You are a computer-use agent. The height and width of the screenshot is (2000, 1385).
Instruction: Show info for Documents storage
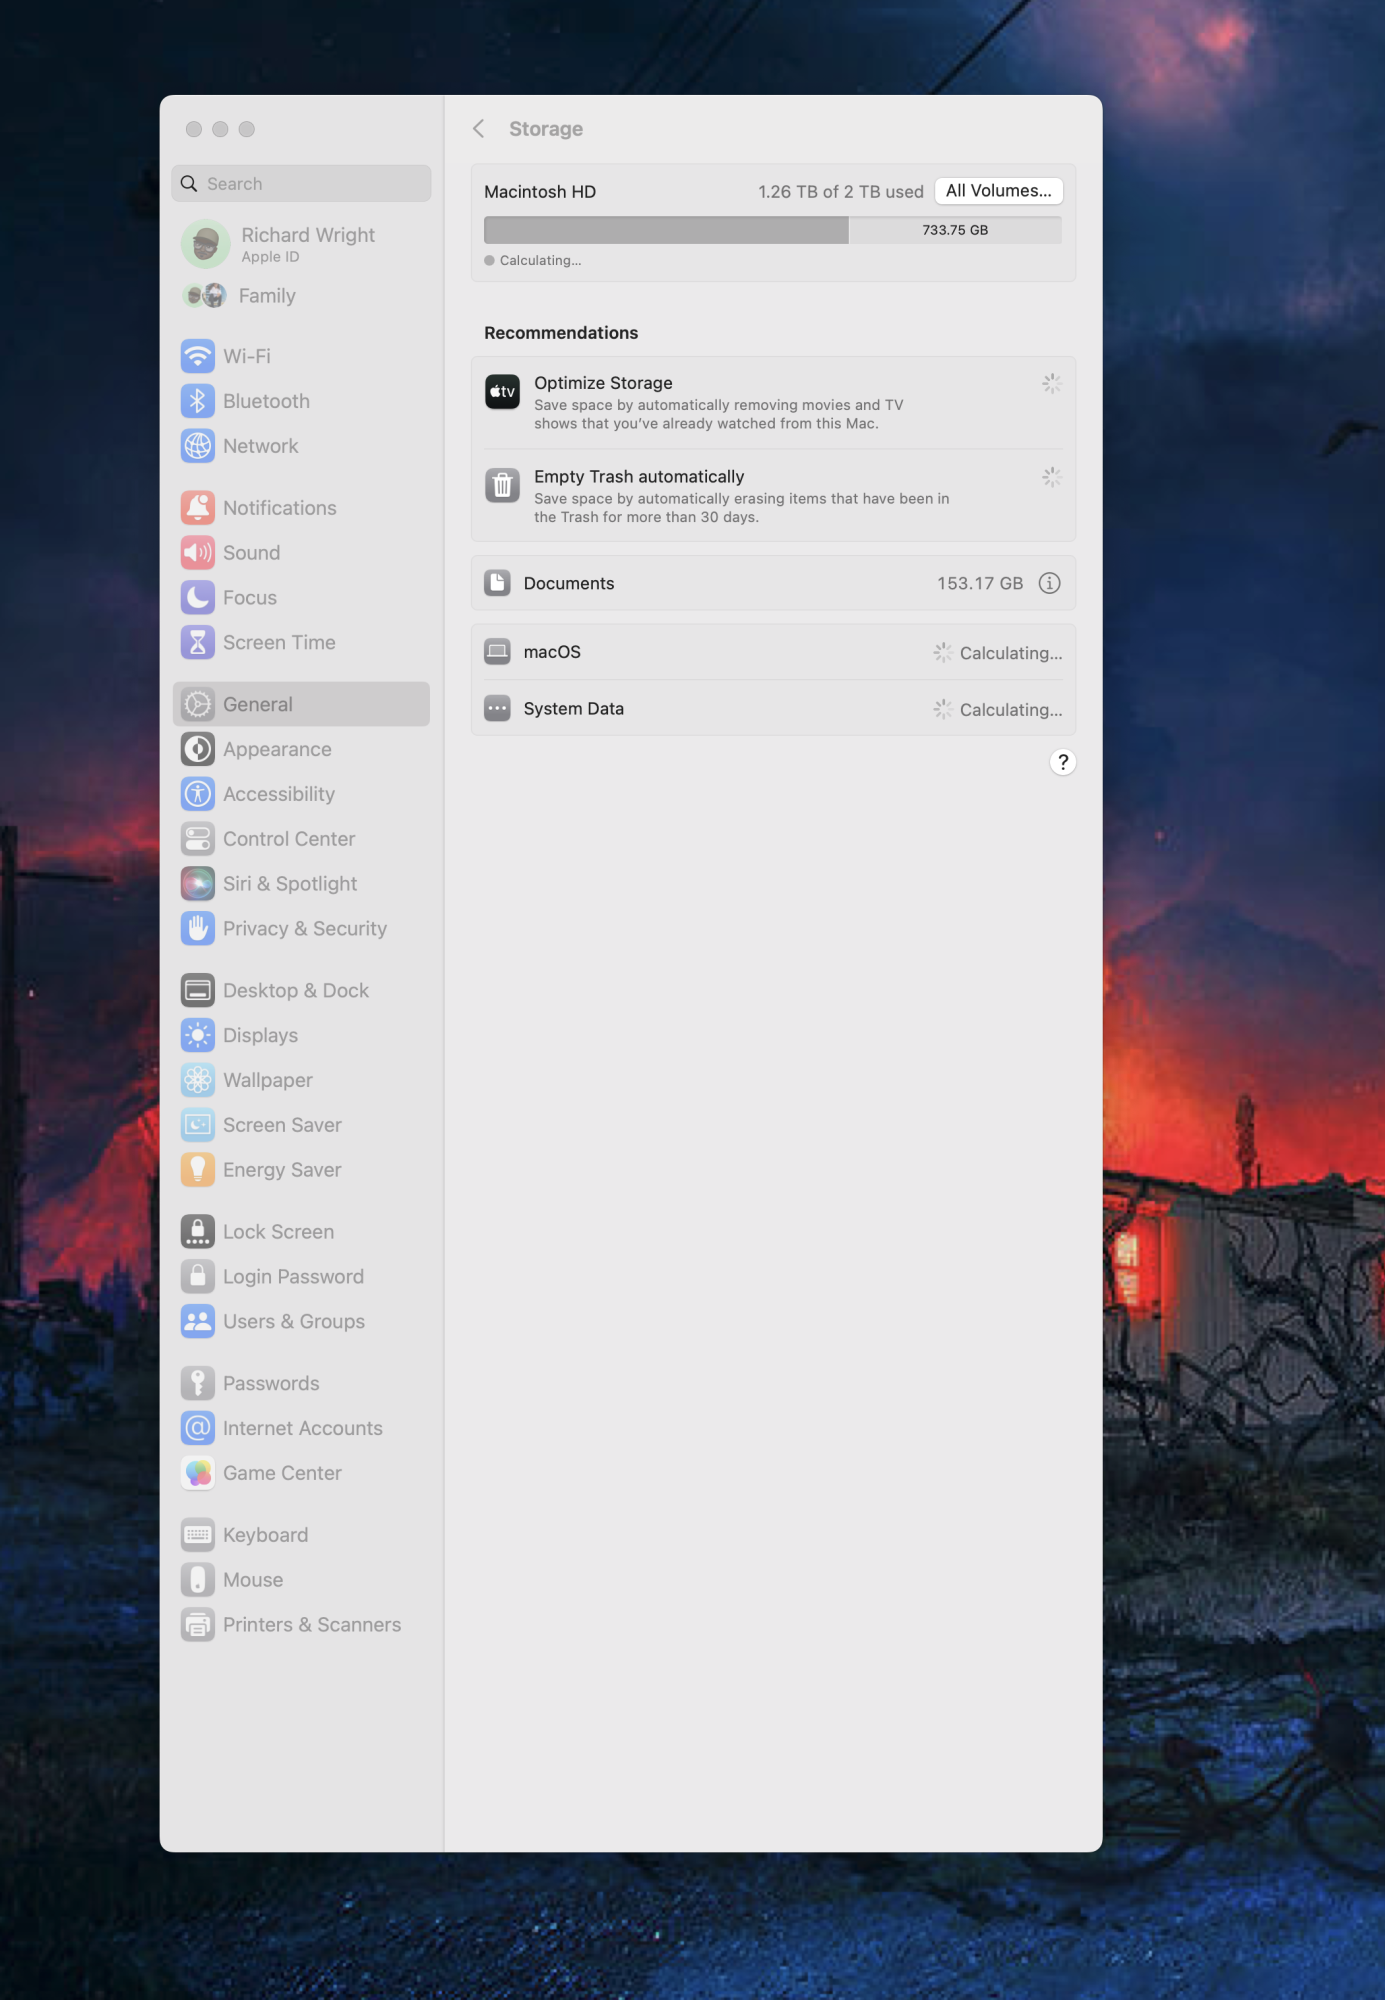click(x=1049, y=583)
